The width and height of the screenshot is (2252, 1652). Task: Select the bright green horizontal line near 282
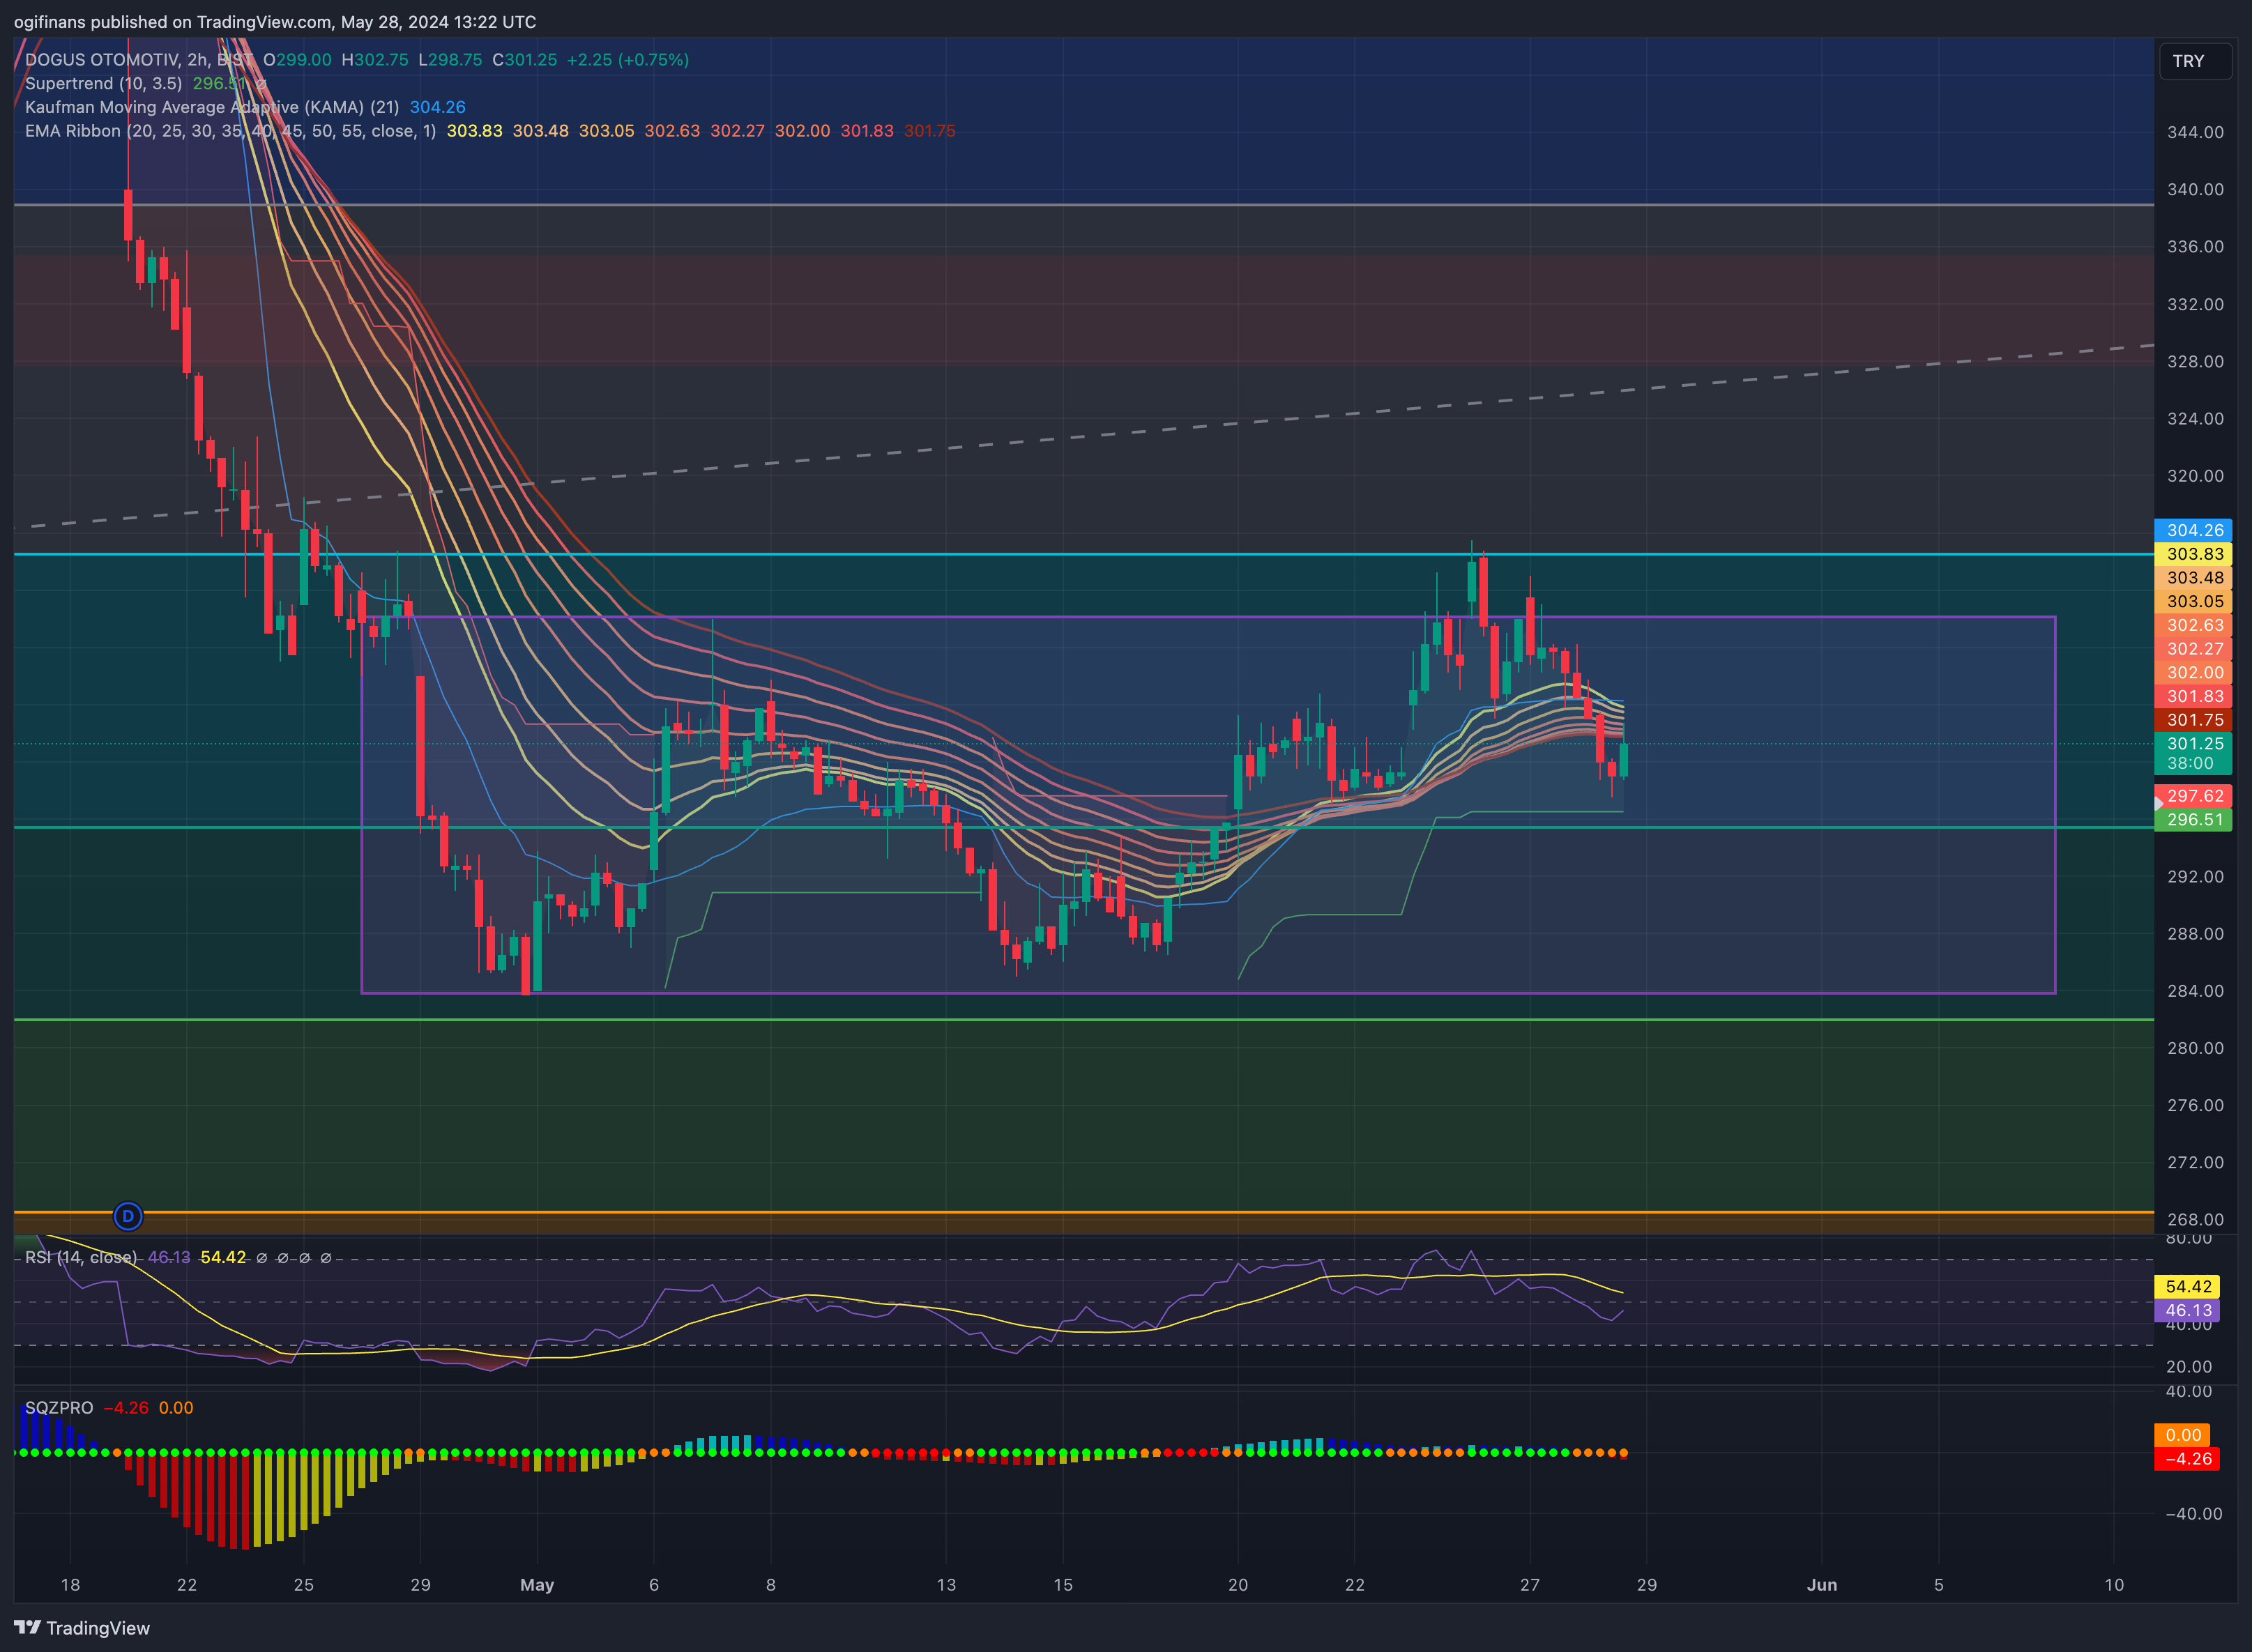(x=1084, y=1020)
